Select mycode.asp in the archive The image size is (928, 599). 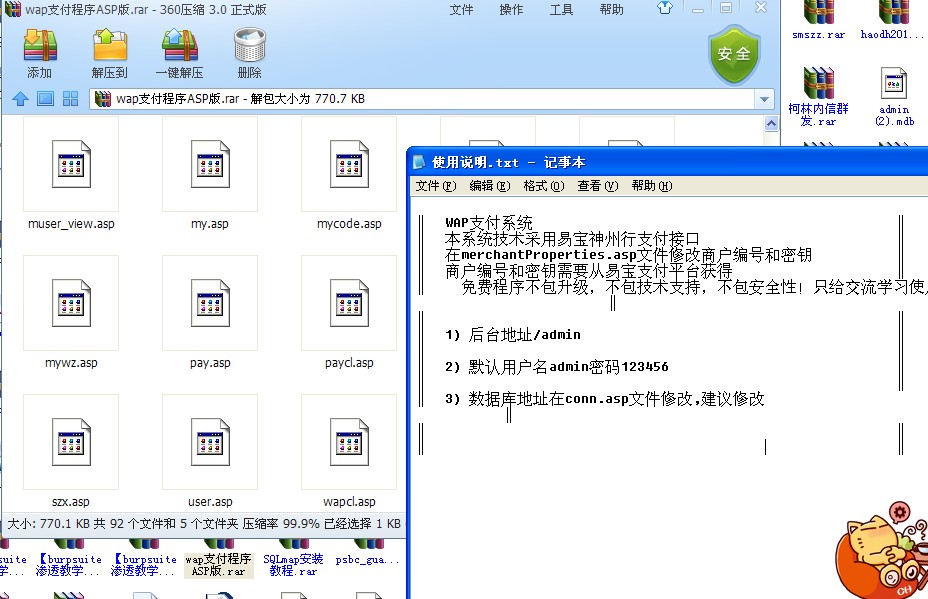pyautogui.click(x=348, y=166)
